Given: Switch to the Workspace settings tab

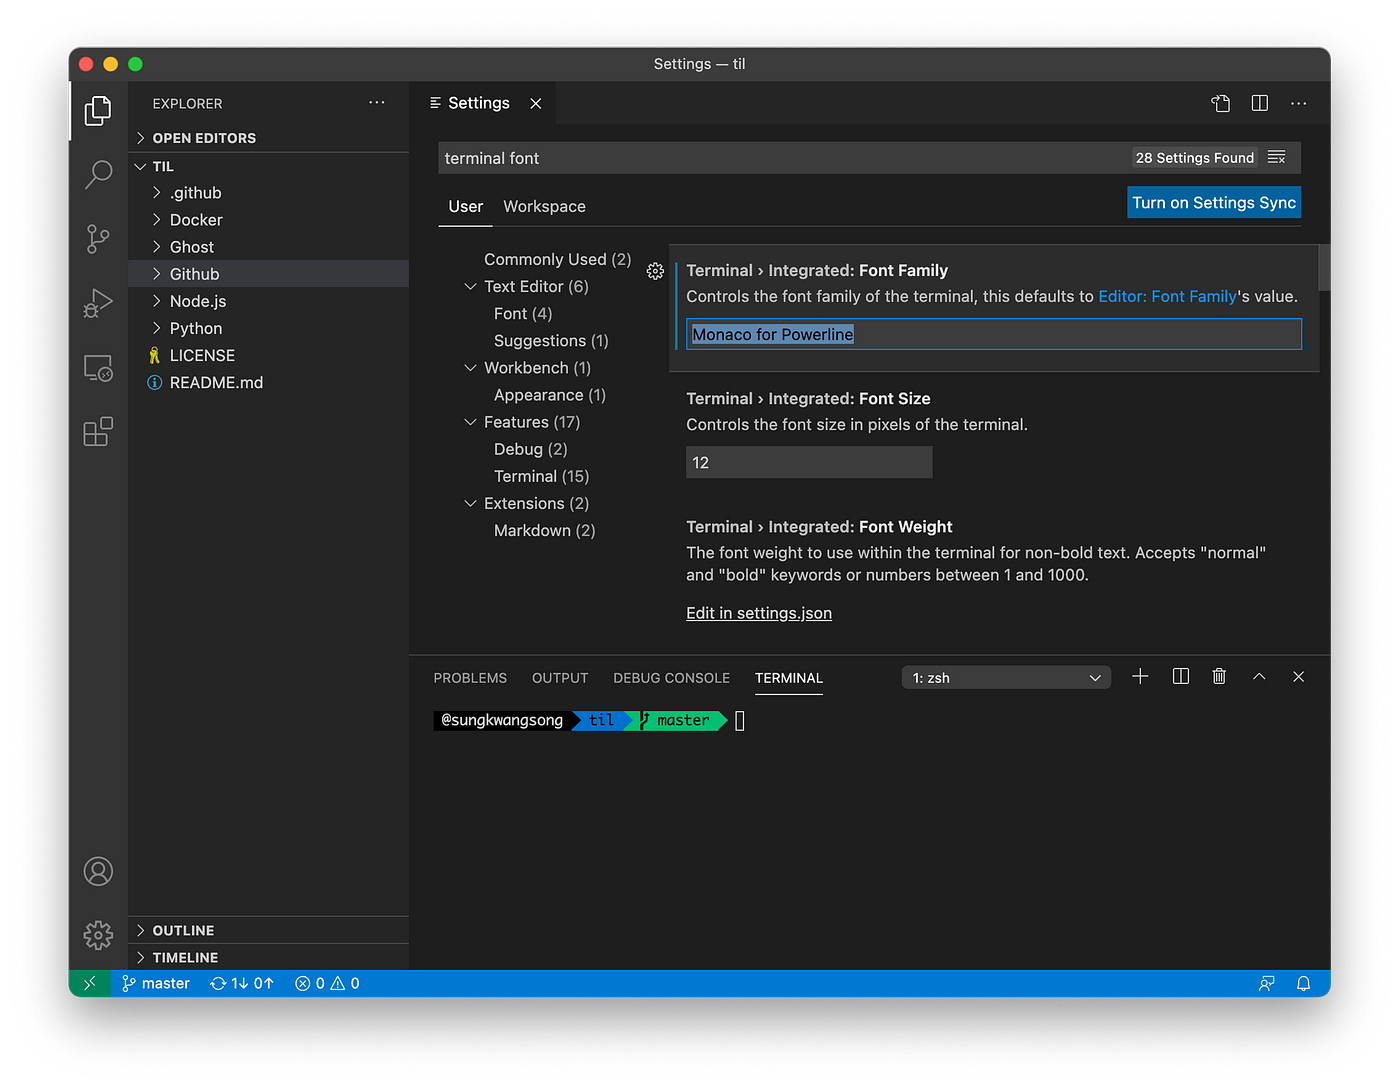Looking at the screenshot, I should tap(544, 206).
